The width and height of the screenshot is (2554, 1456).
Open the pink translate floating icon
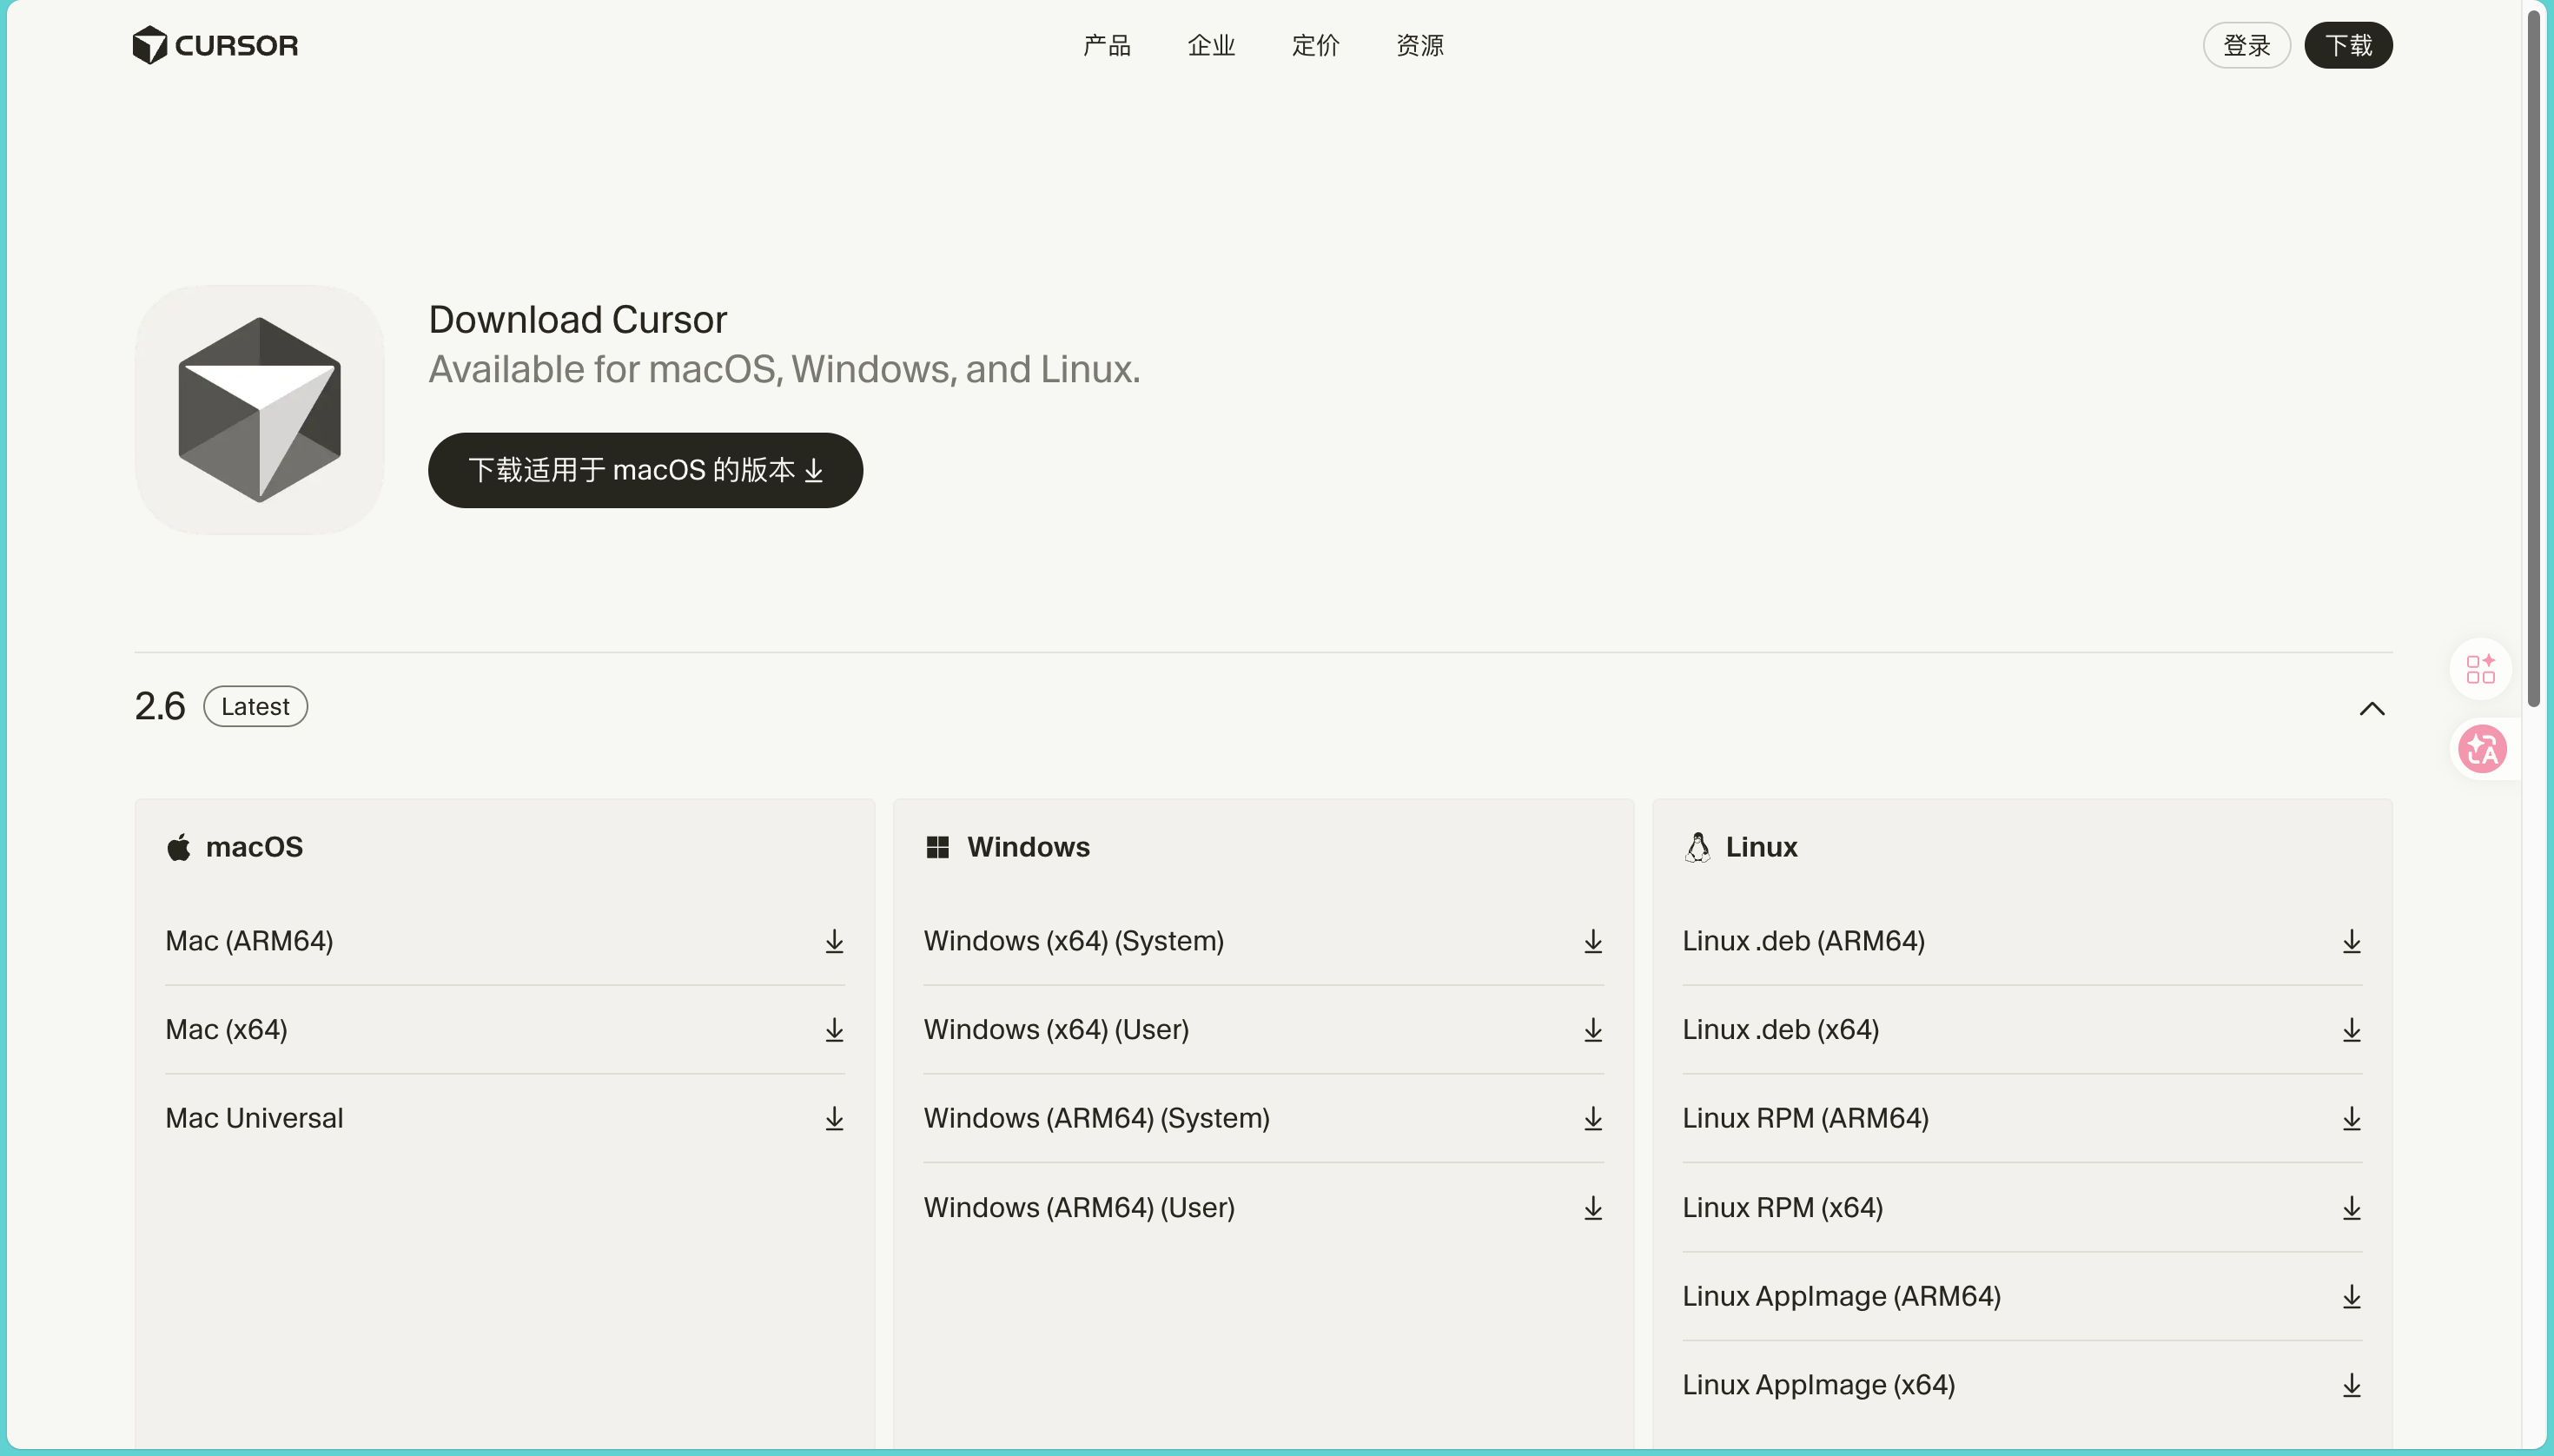point(2482,749)
